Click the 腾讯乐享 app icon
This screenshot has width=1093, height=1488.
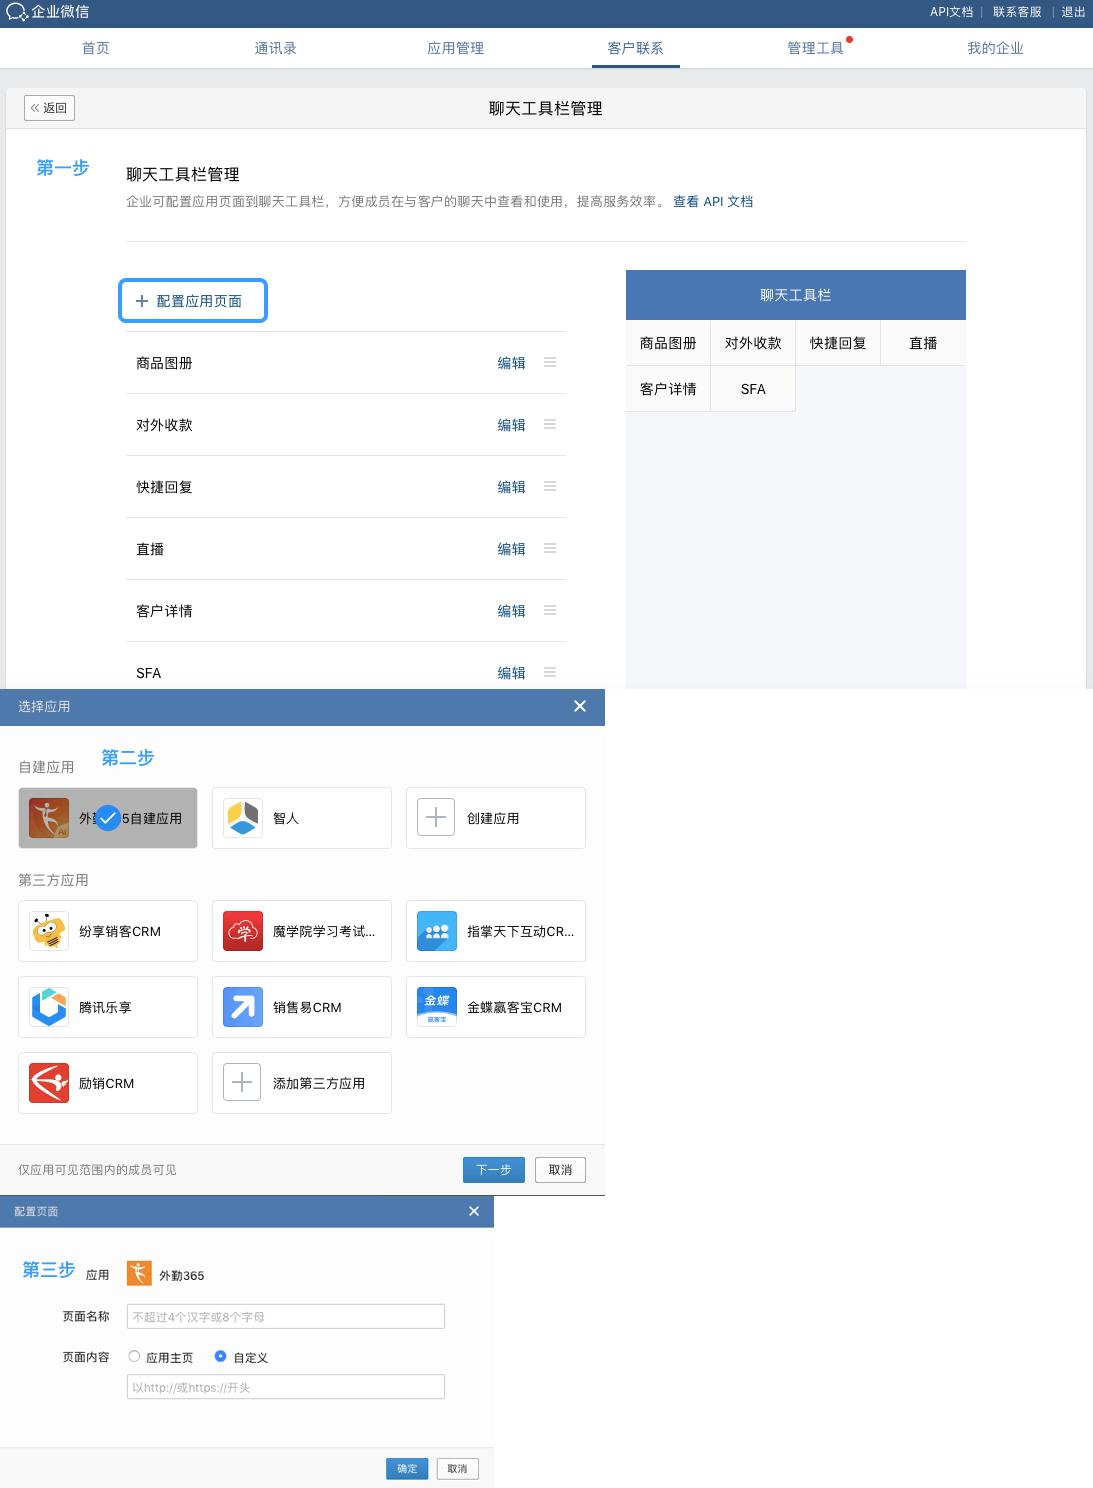tap(48, 1007)
